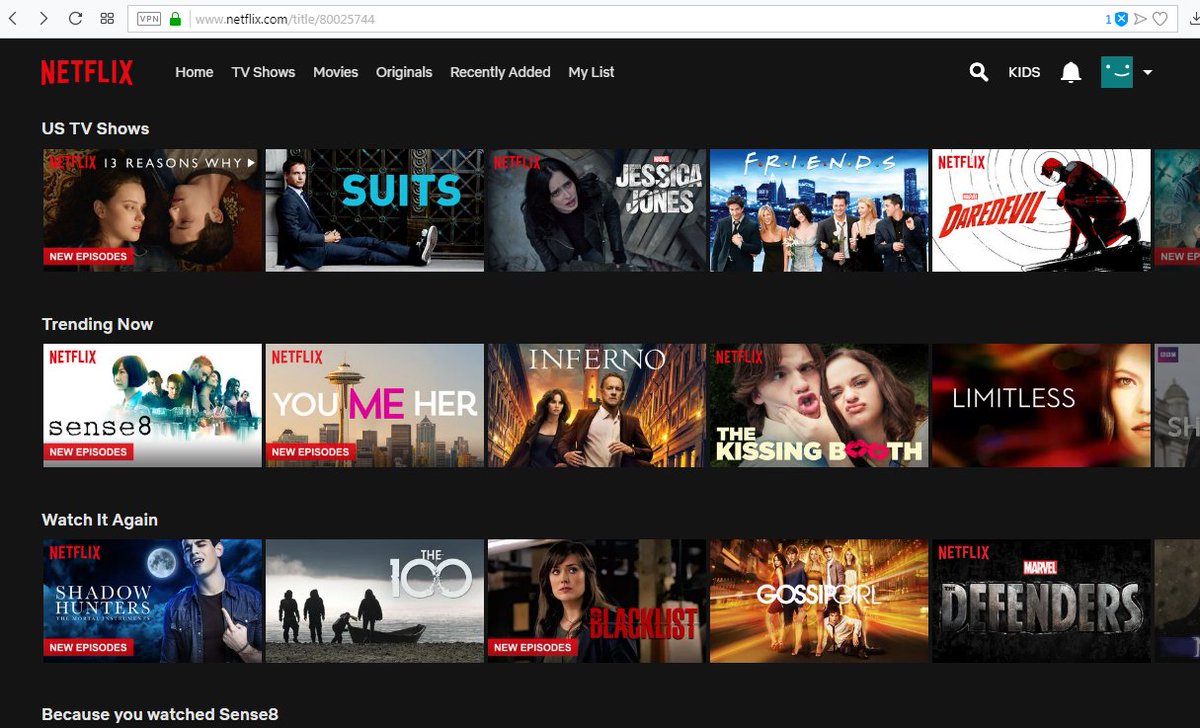The width and height of the screenshot is (1200, 728).
Task: Open Recently Added in the nav bar
Action: (500, 72)
